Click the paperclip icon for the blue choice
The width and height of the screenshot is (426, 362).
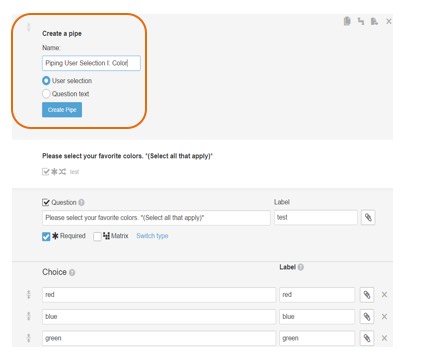point(367,316)
